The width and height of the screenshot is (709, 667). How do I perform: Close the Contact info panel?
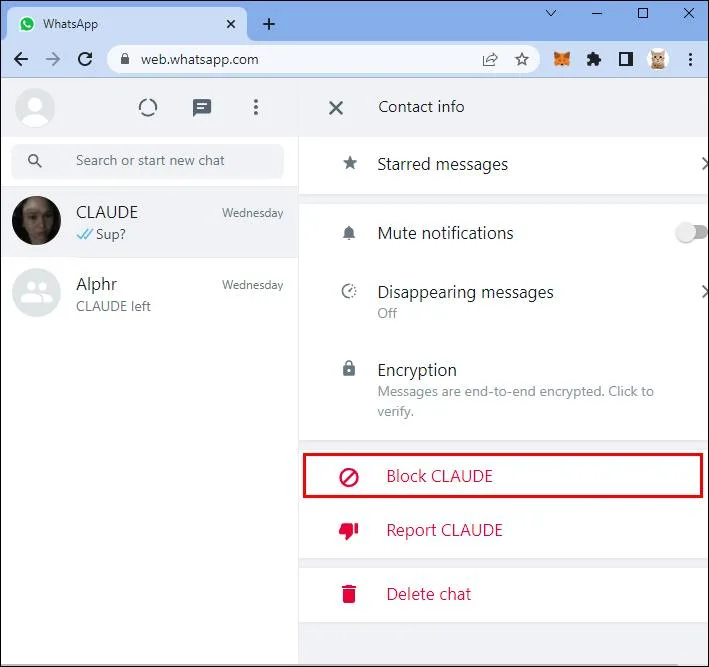tap(336, 108)
